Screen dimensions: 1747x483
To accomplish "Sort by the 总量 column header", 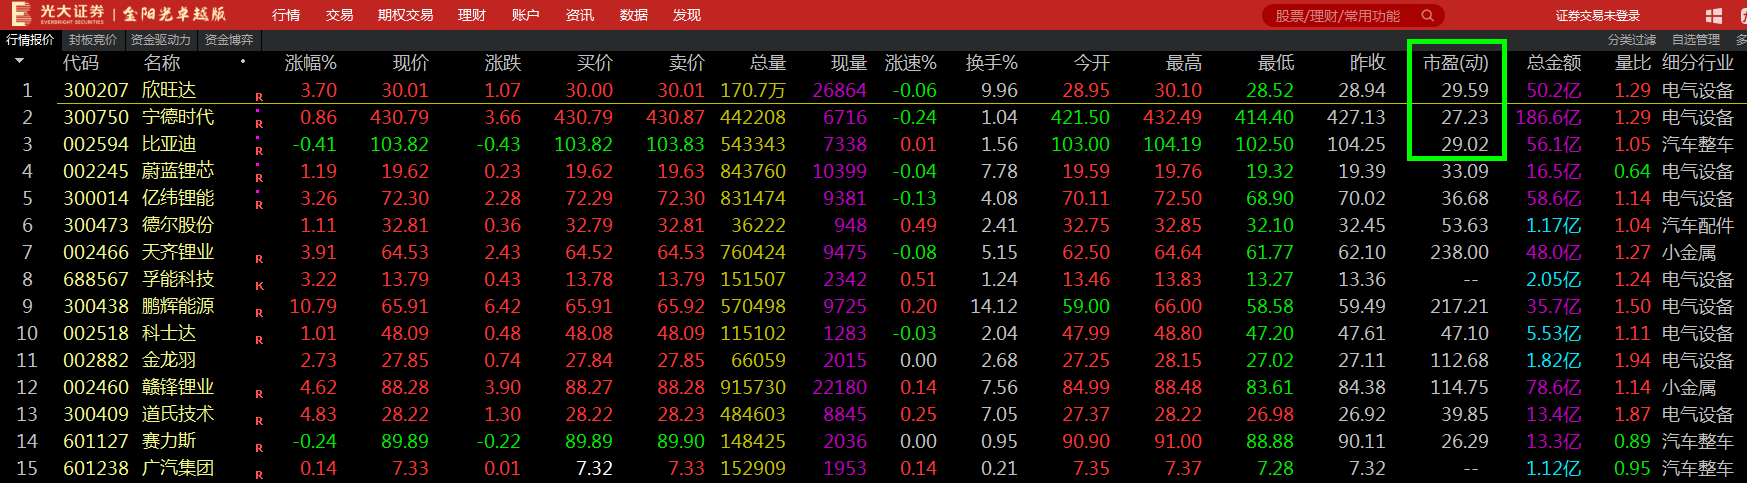I will tap(767, 63).
